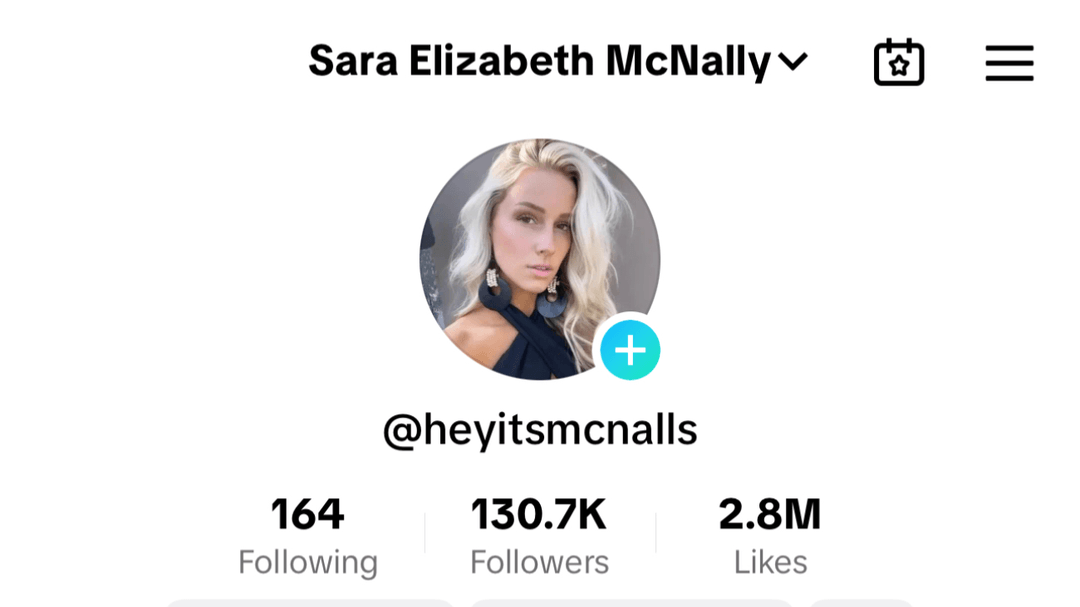Tap the Likes label
The height and width of the screenshot is (607, 1080).
click(770, 562)
